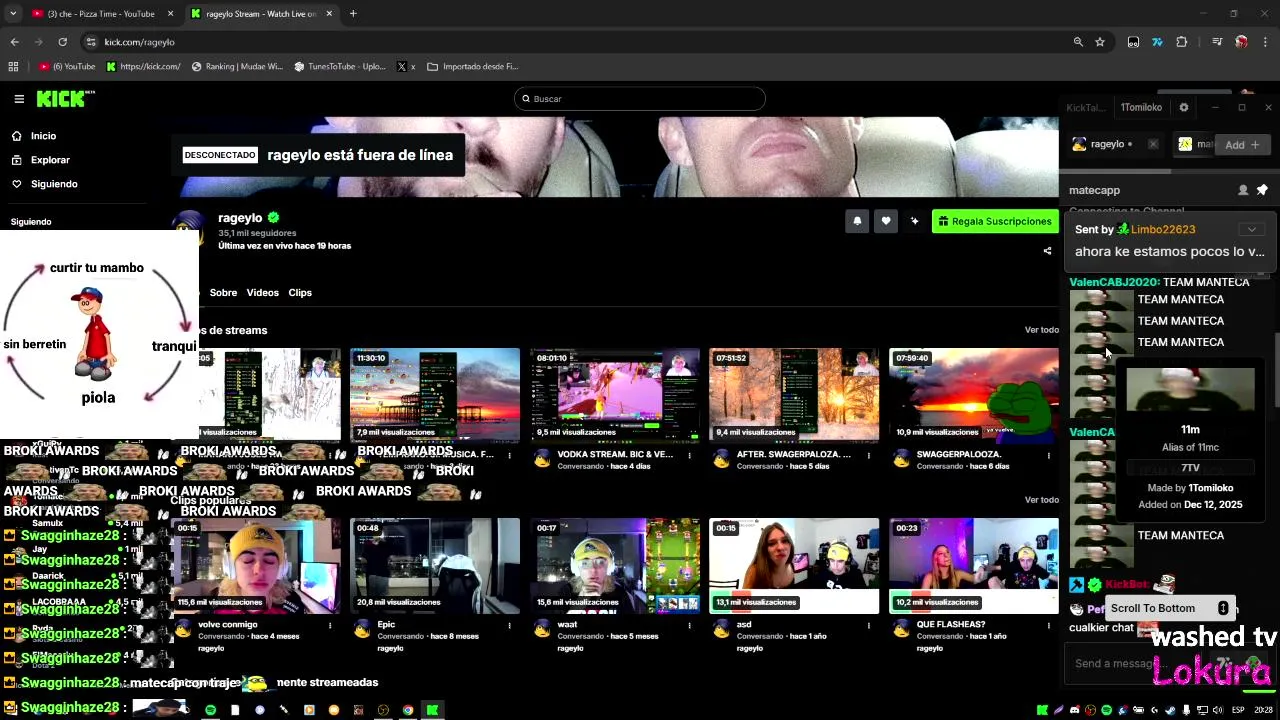Click the 1Tomiloko emote author link
The width and height of the screenshot is (1280, 720).
pyautogui.click(x=1211, y=488)
